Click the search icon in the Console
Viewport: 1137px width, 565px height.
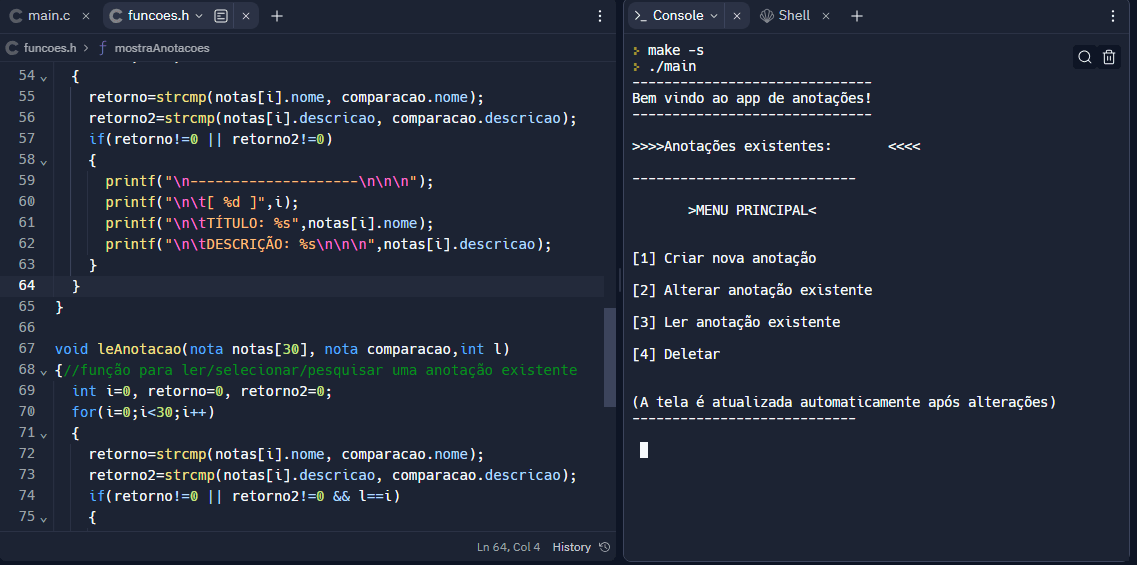click(x=1085, y=58)
